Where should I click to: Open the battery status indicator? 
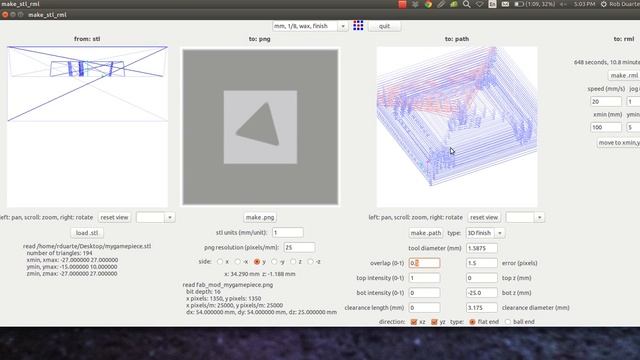[x=536, y=4]
